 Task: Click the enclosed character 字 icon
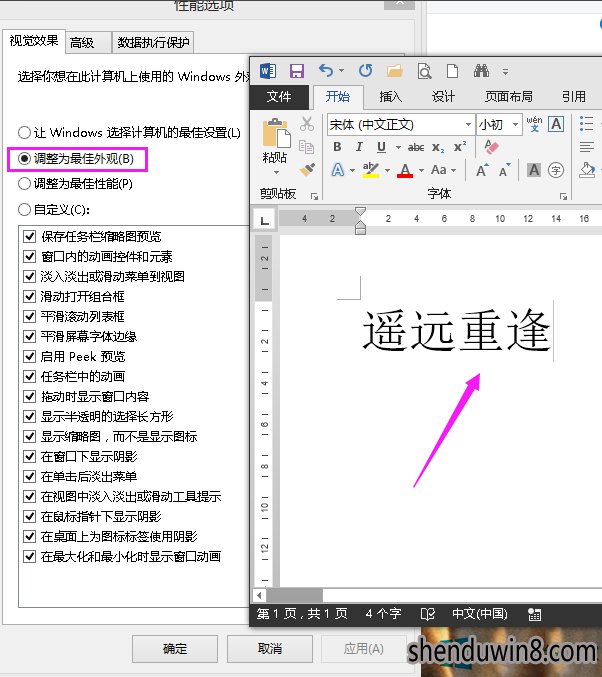pyautogui.click(x=556, y=170)
